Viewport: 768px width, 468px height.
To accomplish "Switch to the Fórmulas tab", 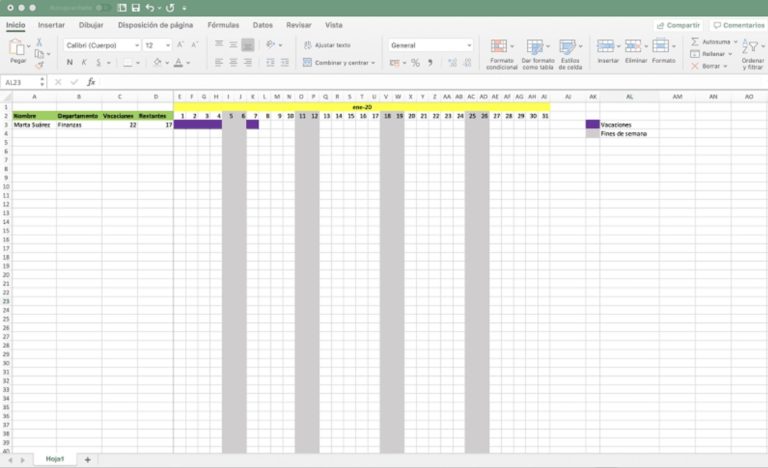I will coord(223,24).
